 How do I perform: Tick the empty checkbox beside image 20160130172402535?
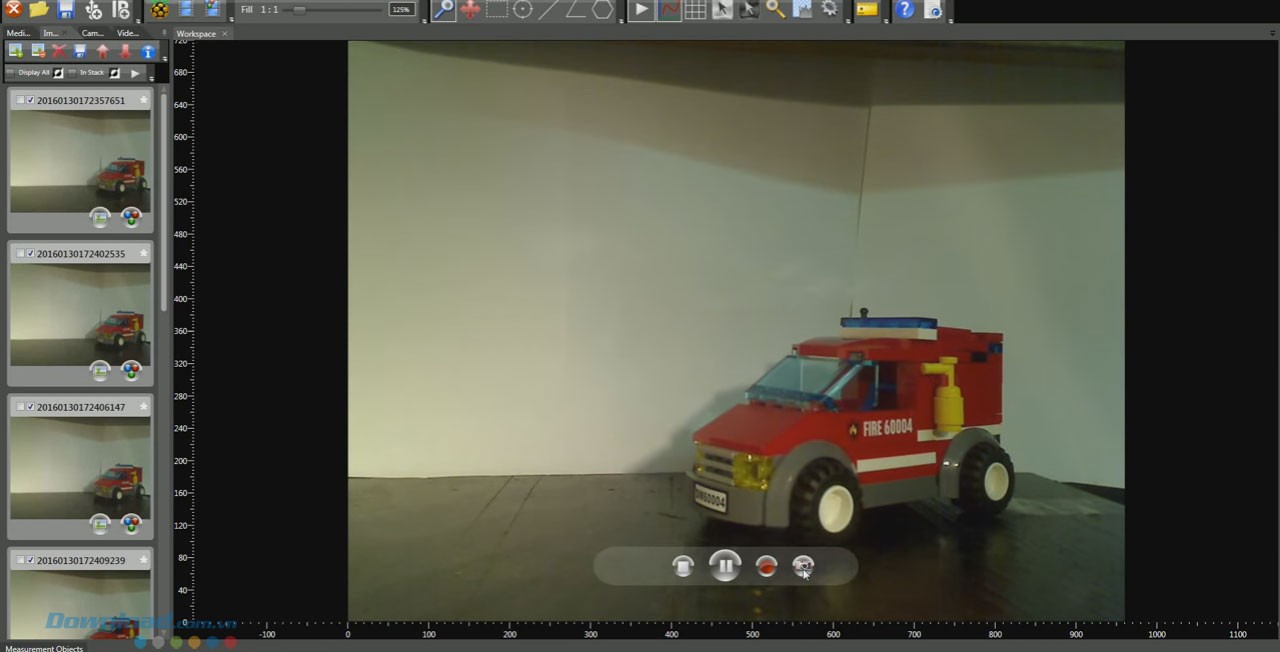coord(20,254)
